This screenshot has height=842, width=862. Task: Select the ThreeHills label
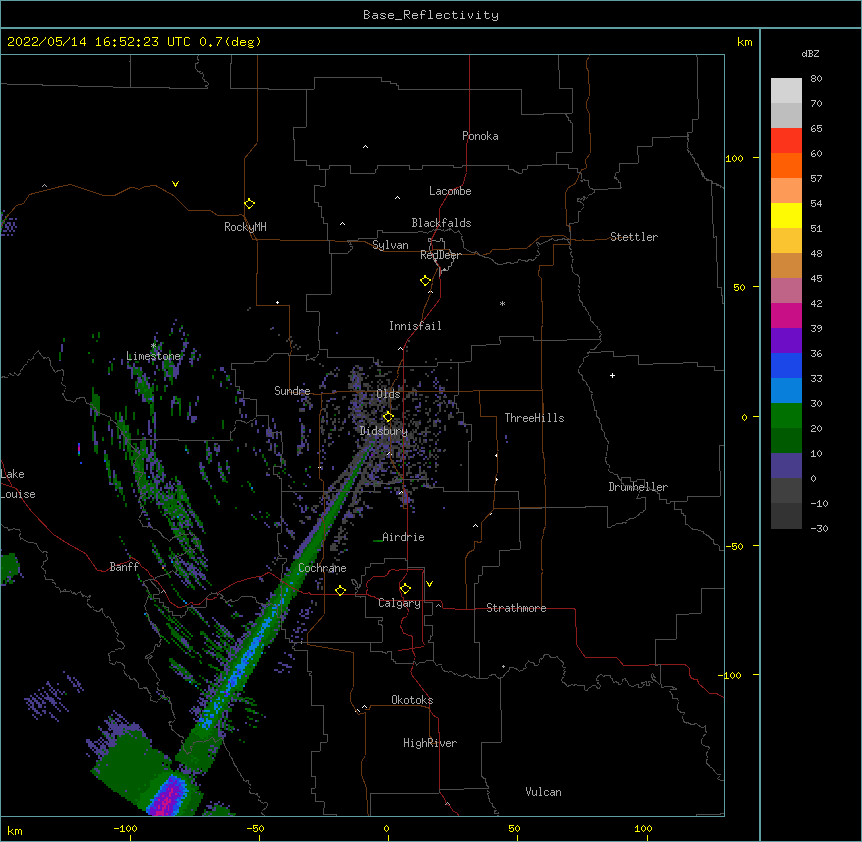coord(534,418)
